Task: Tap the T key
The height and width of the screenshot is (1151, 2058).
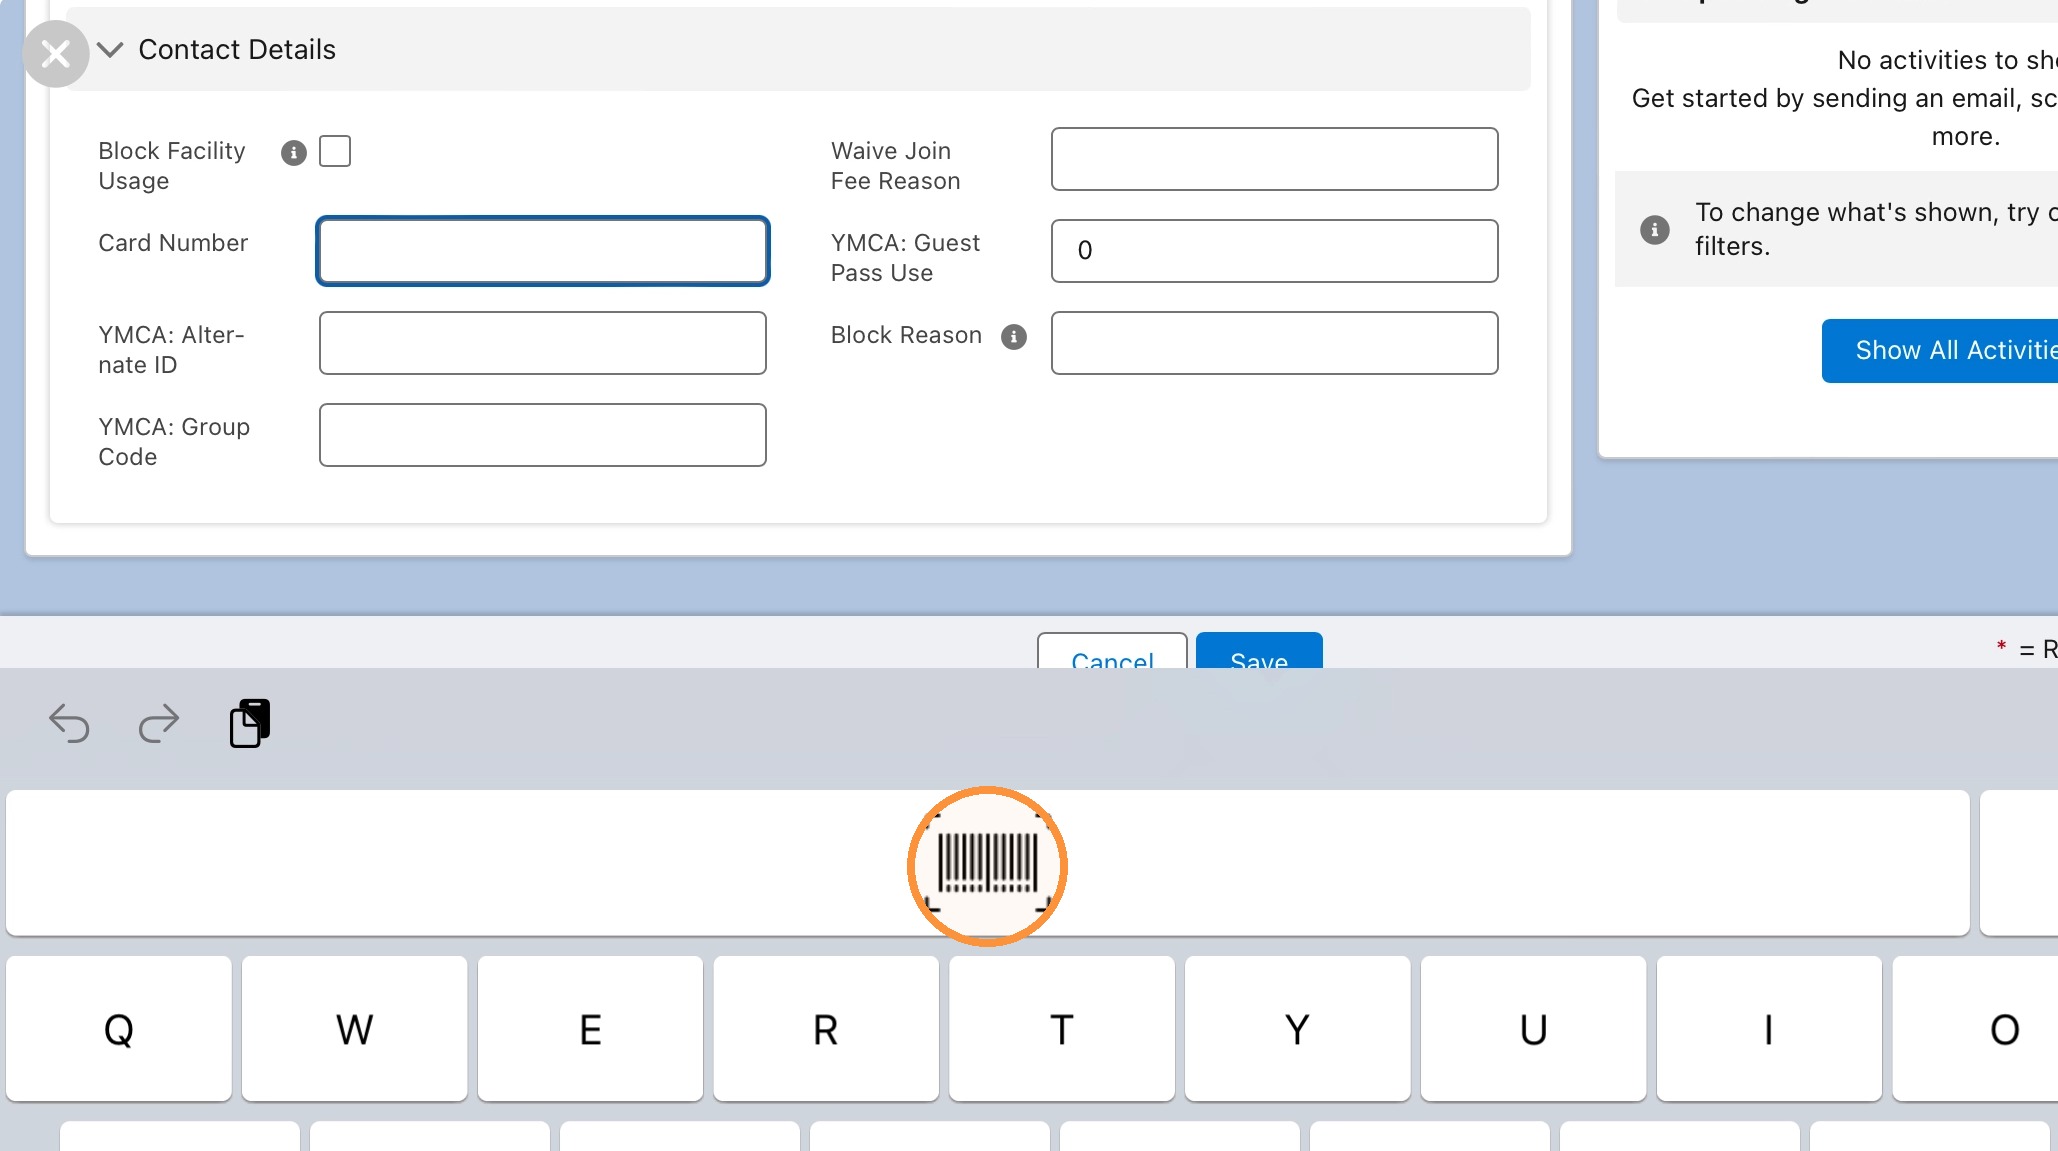Action: click(1062, 1029)
